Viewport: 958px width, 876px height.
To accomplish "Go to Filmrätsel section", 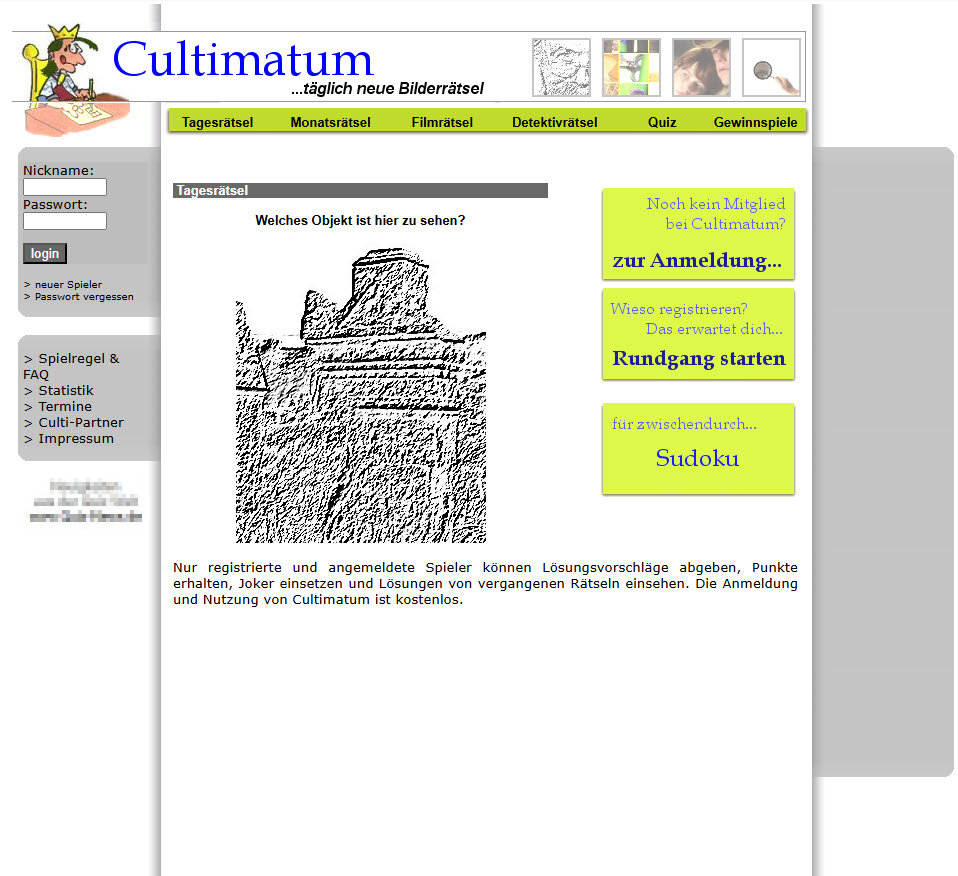I will (442, 122).
